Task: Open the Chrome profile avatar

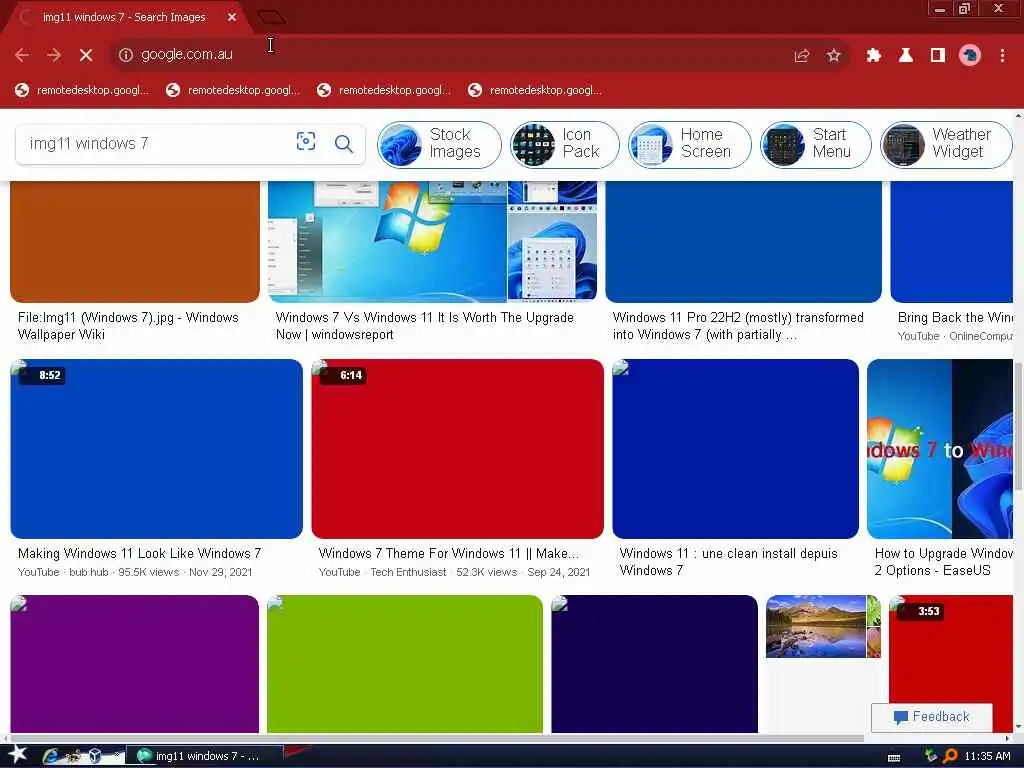Action: point(969,56)
